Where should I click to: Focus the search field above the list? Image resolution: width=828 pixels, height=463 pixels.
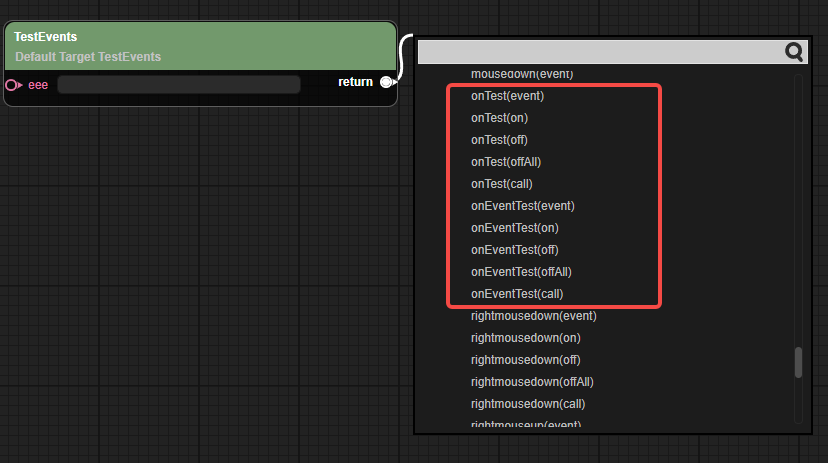tap(600, 52)
